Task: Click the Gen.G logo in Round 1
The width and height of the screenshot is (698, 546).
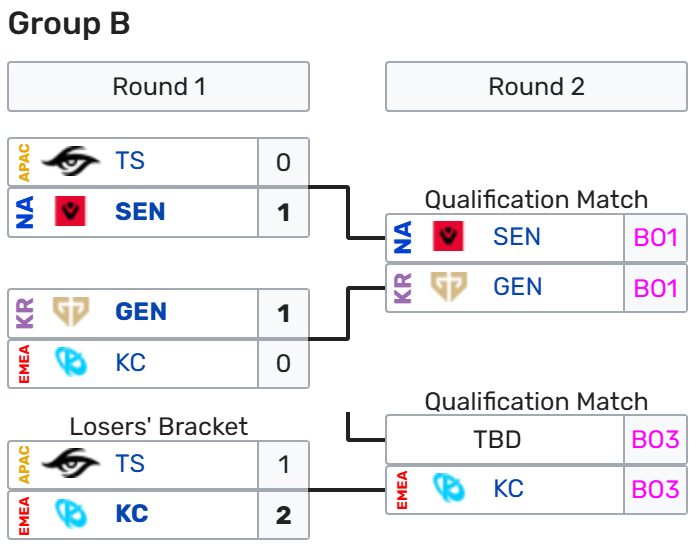Action: tap(71, 311)
